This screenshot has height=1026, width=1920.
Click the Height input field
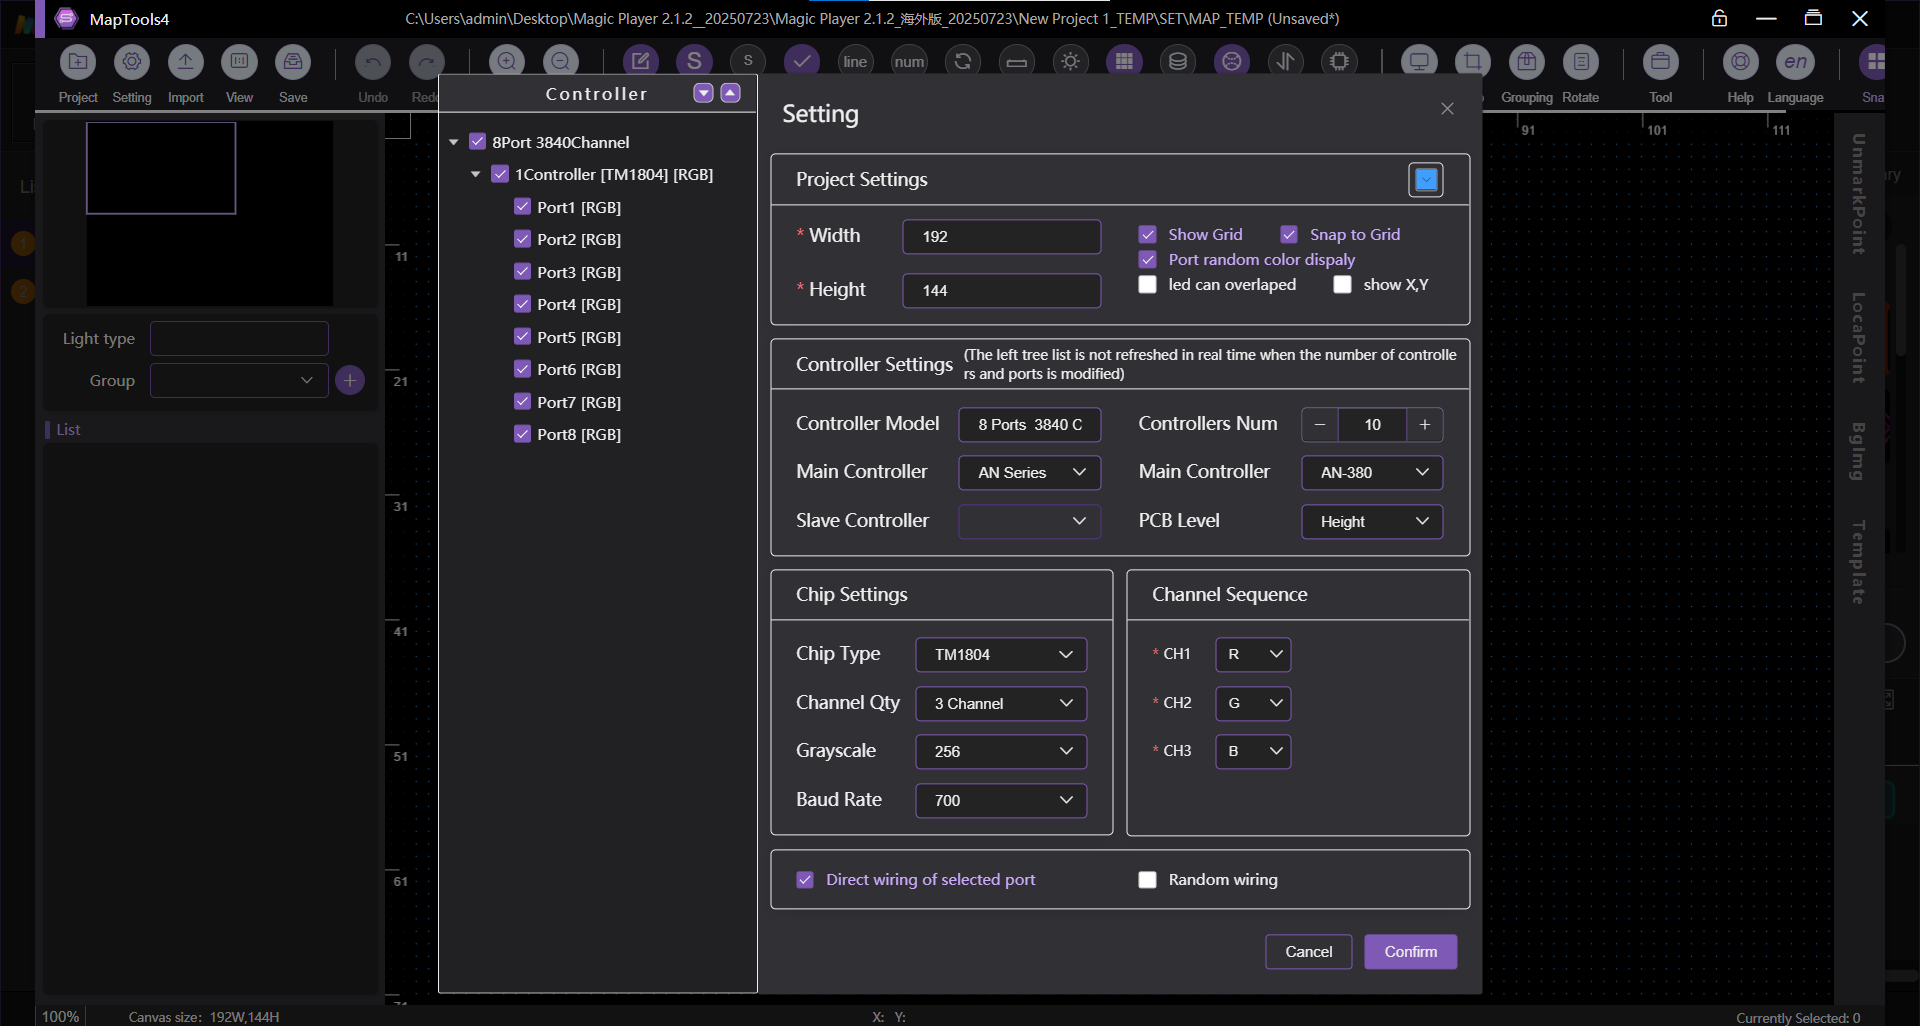1001,291
